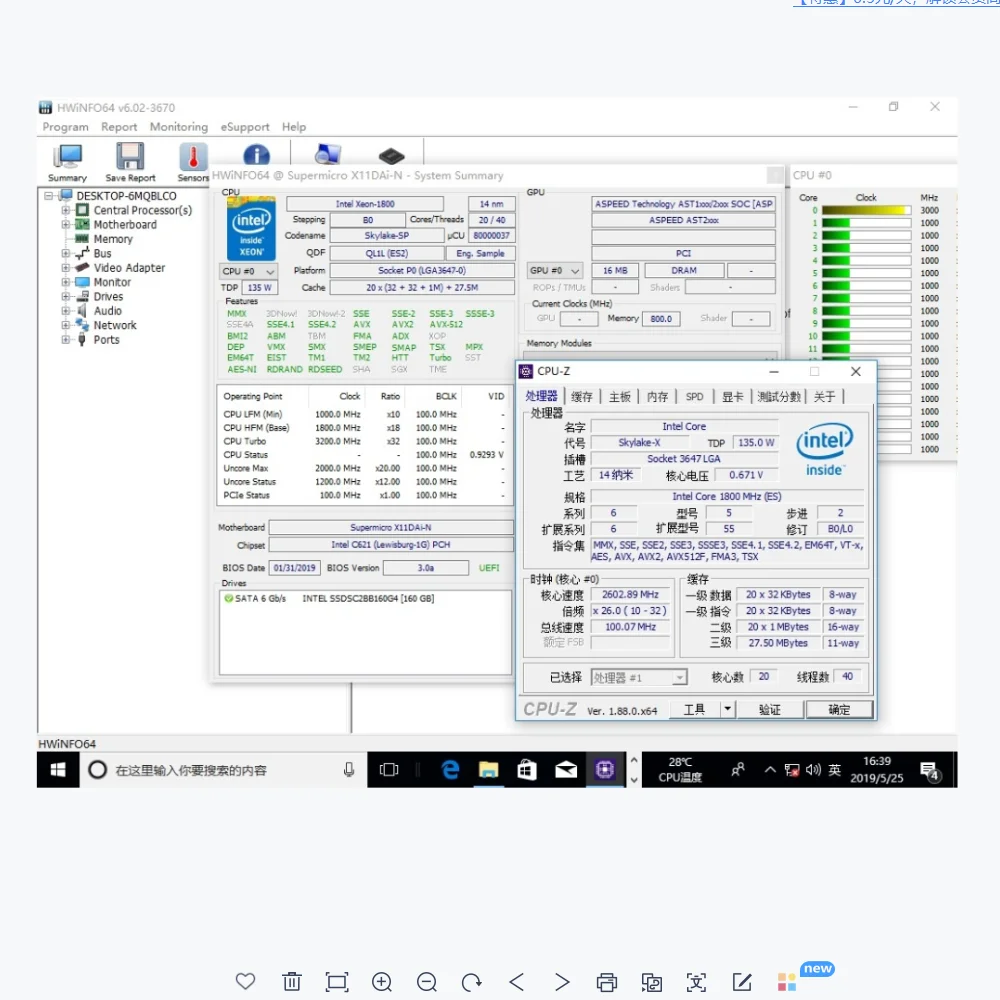Open the Mail app from the taskbar
This screenshot has width=1000, height=1000.
pyautogui.click(x=566, y=770)
